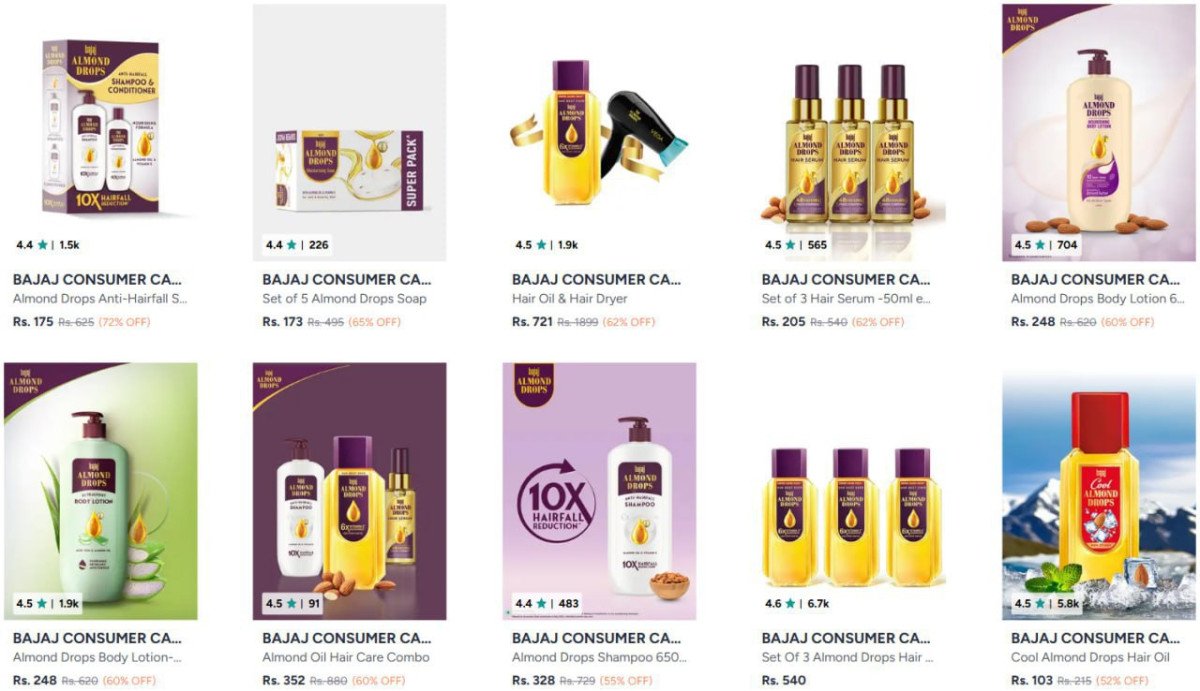
Task: Open the cream Body Lotion with almonds image
Action: click(1099, 132)
